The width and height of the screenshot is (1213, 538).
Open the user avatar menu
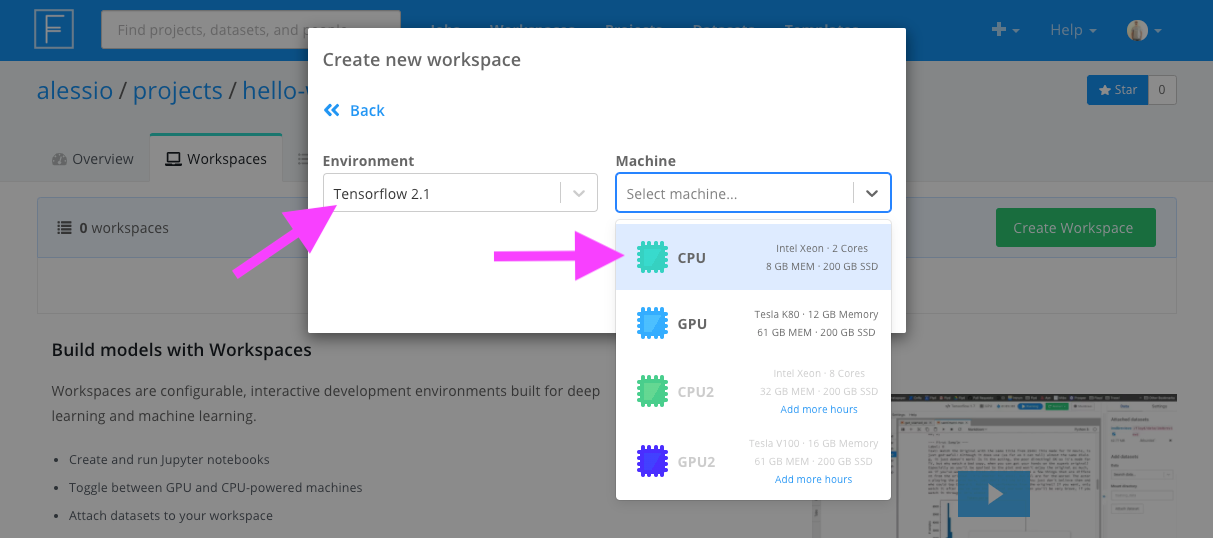pos(1143,30)
